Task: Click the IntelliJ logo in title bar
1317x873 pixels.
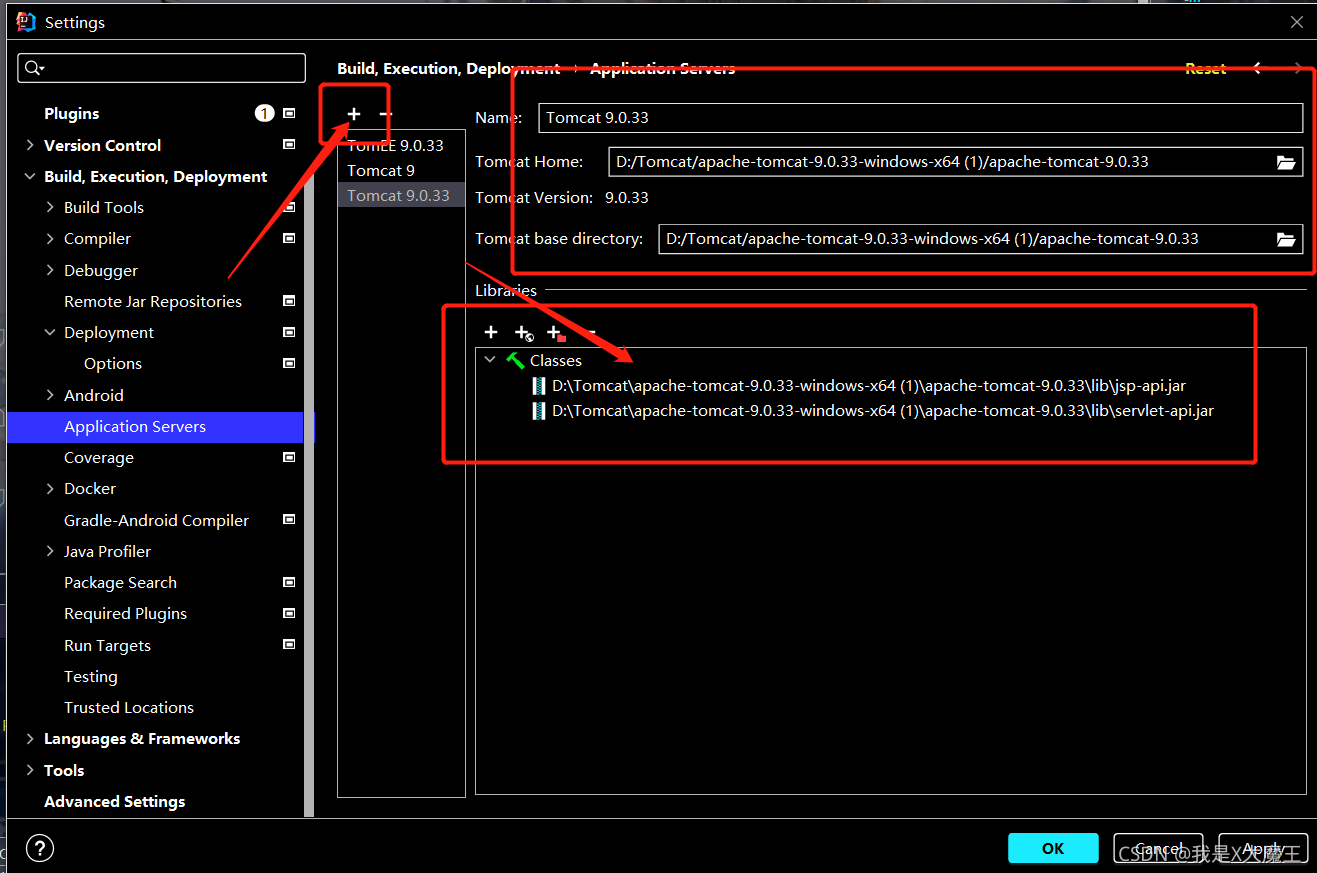Action: 26,22
